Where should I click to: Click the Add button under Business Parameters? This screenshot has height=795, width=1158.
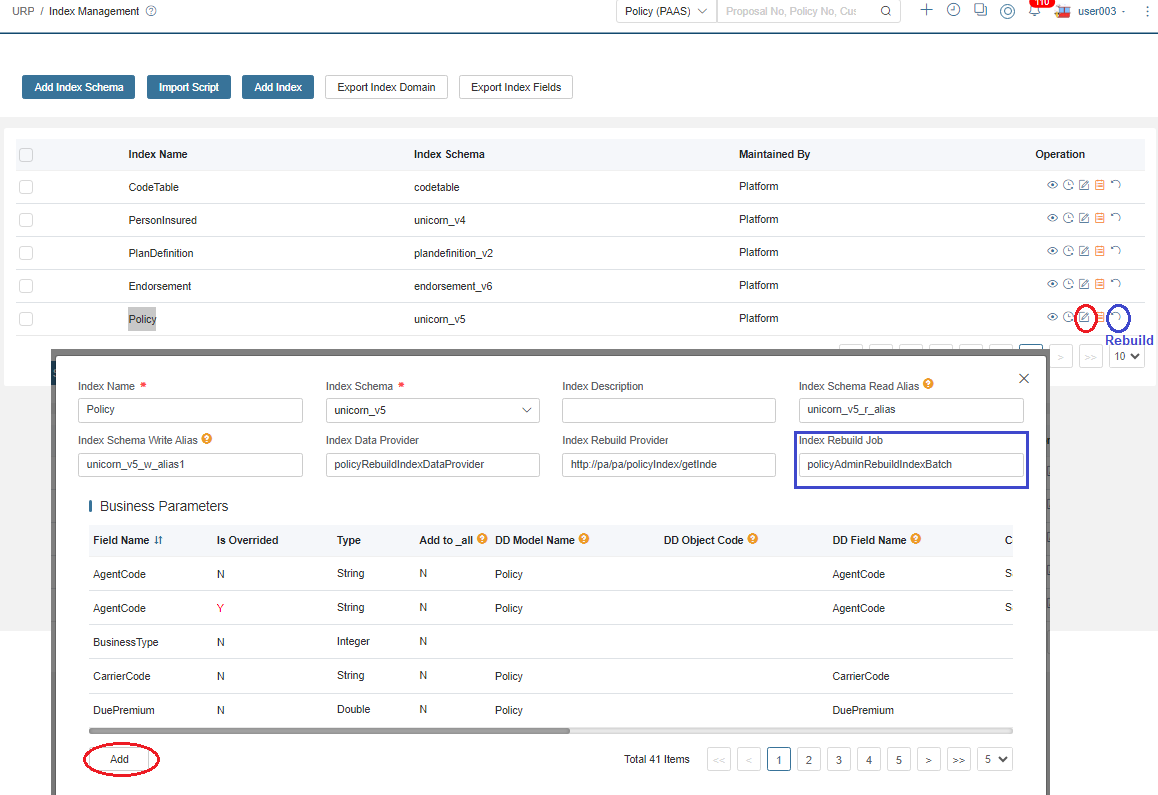point(120,760)
